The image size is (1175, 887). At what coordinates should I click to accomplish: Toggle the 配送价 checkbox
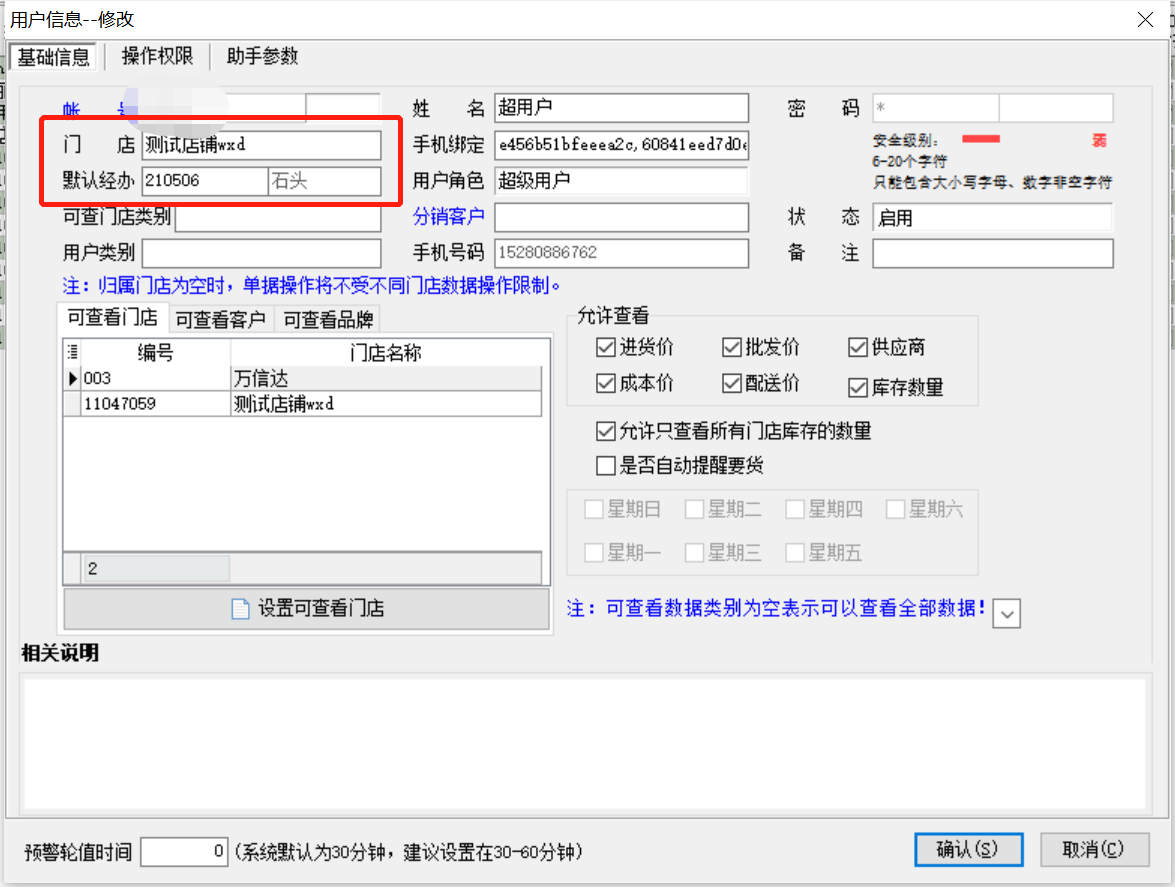pos(731,384)
